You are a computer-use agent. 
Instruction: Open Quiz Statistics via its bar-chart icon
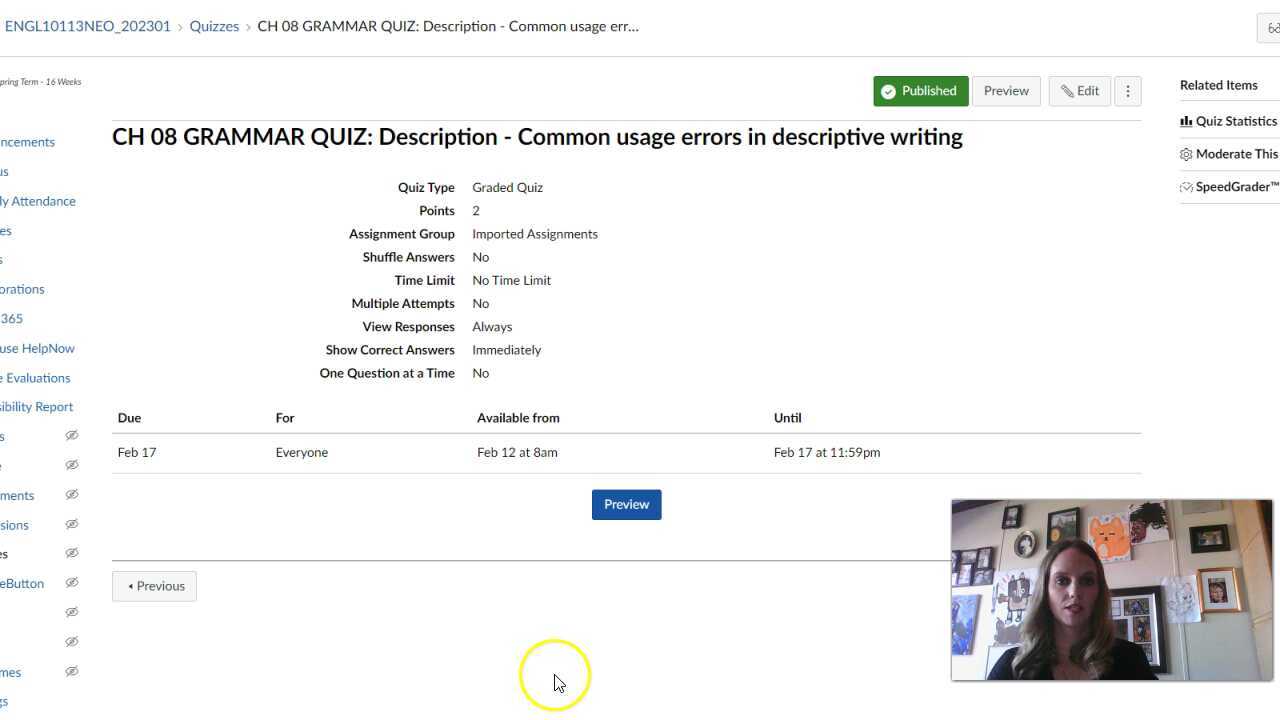[1186, 121]
